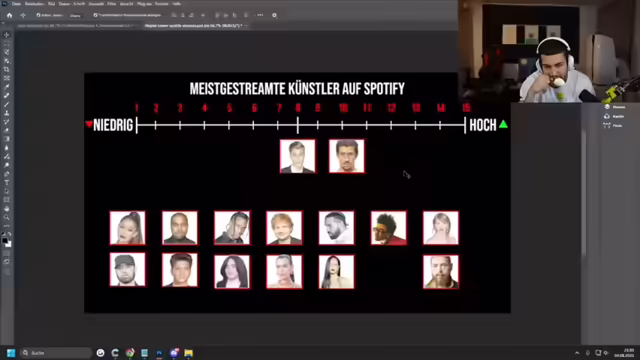Image resolution: width=640 pixels, height=360 pixels.
Task: Toggle Transformationssteuerungen anzeigen checkbox
Action: 95,15
